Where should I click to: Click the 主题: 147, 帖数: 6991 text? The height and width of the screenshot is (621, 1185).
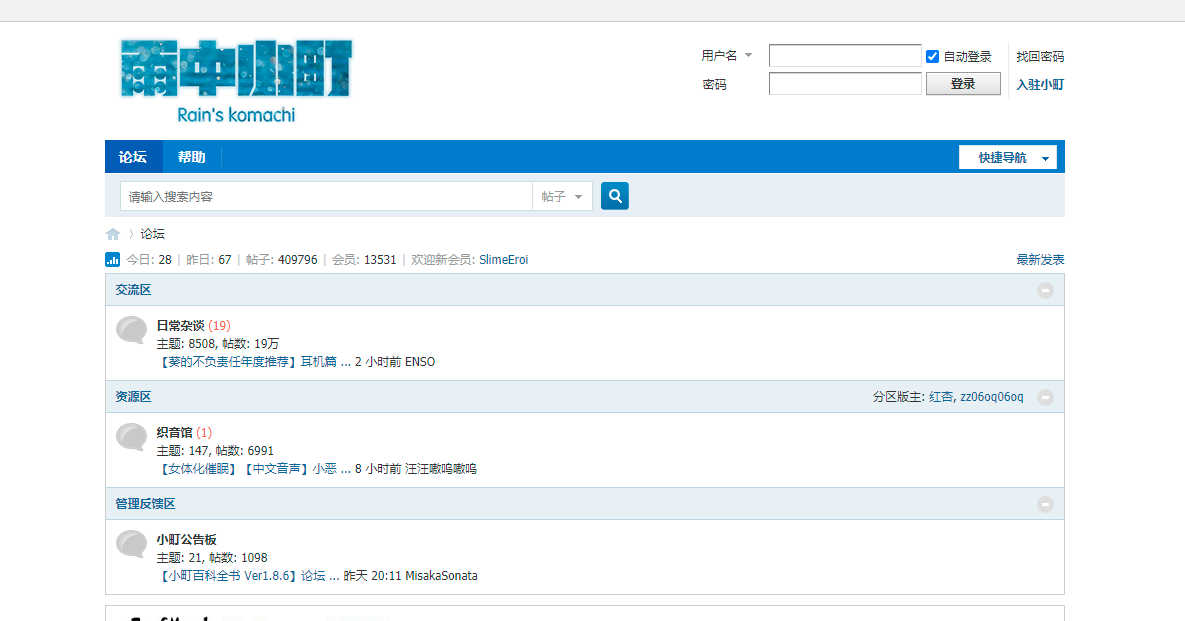pos(215,451)
